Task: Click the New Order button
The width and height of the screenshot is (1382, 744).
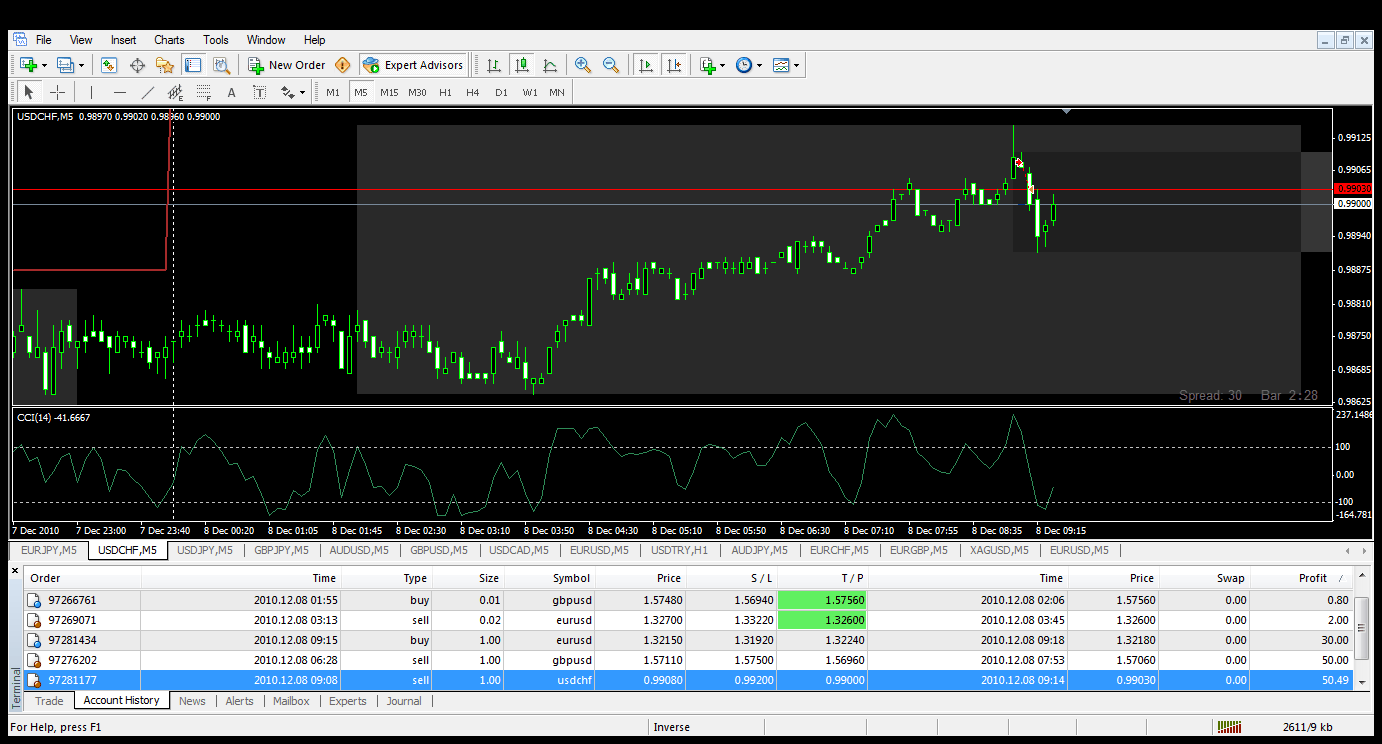Action: click(x=287, y=65)
